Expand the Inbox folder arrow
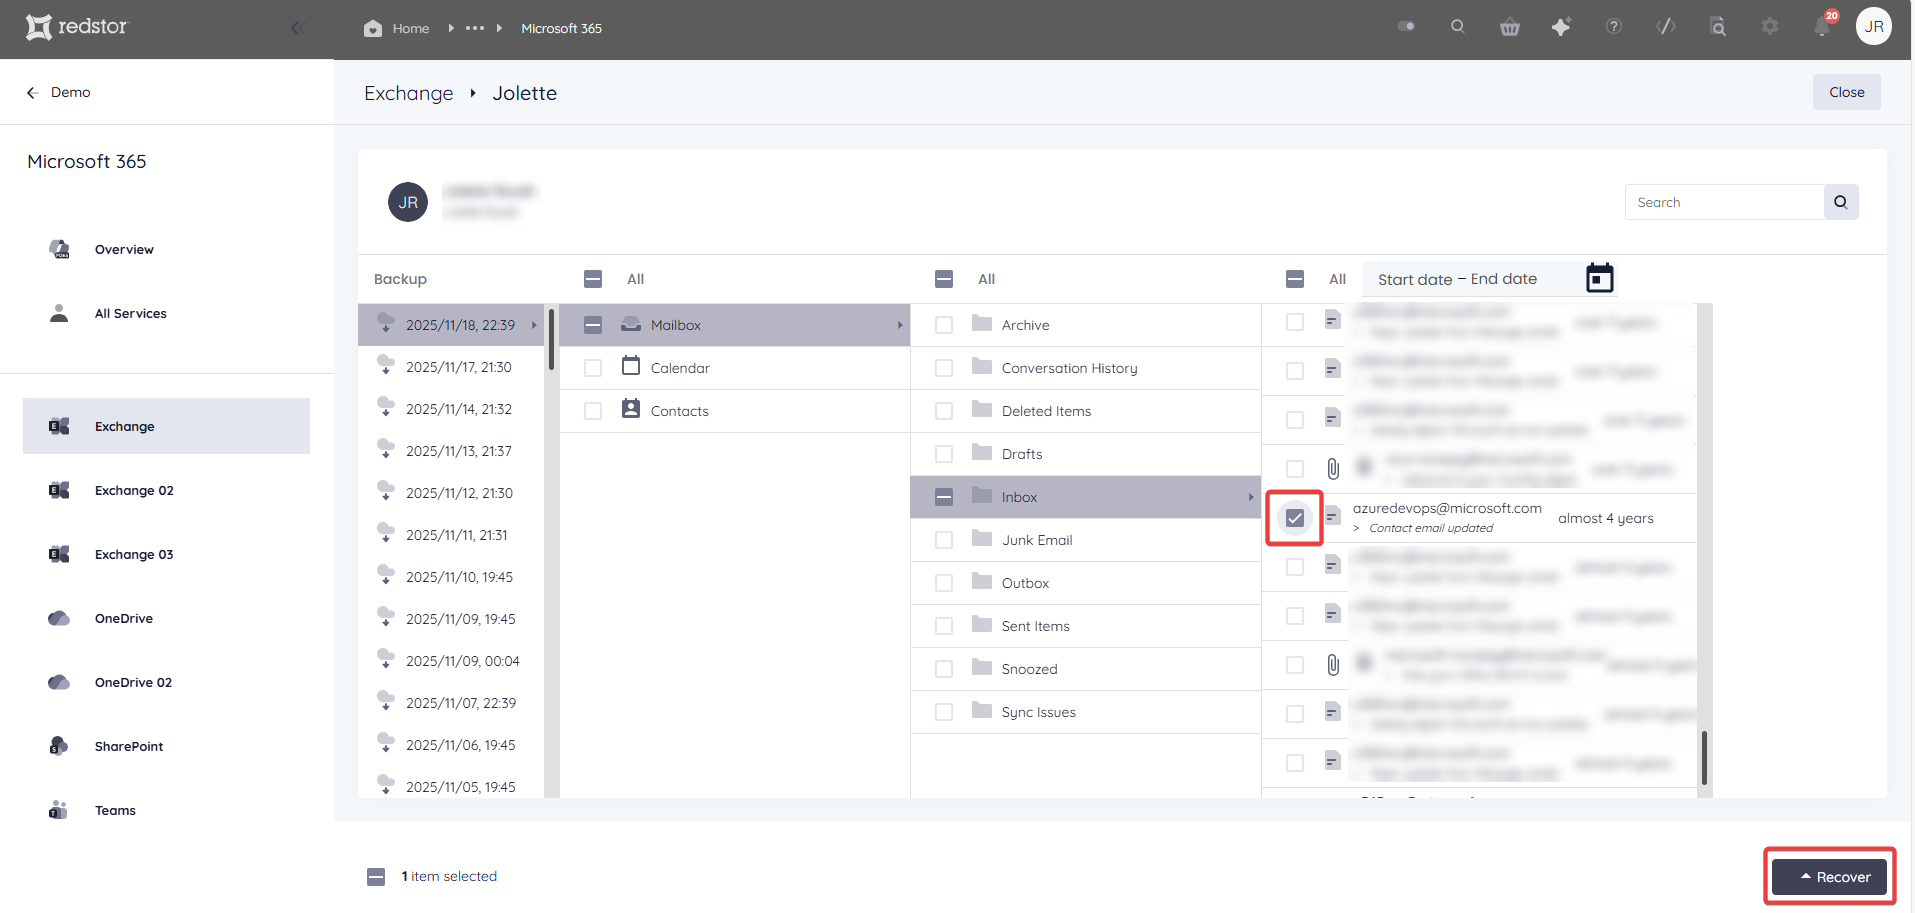1915x913 pixels. (1251, 497)
